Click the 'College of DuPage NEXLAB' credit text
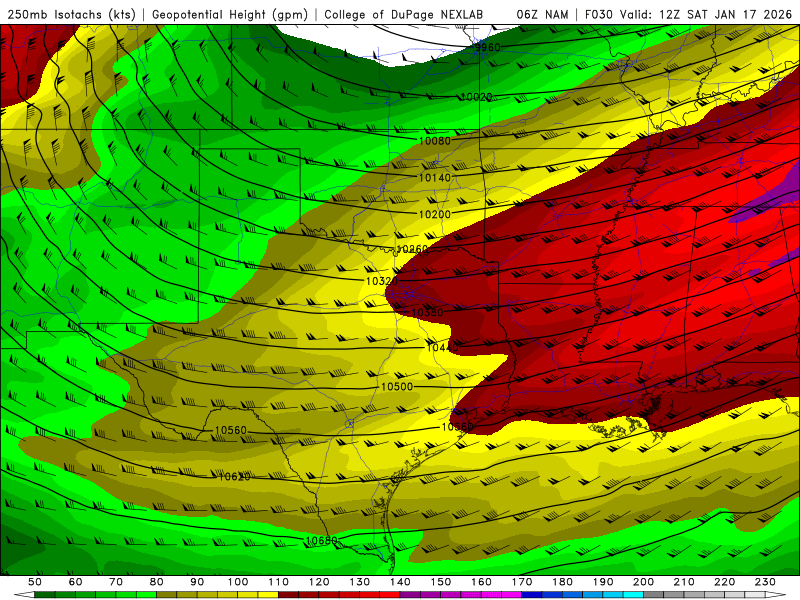The width and height of the screenshot is (800, 600). coord(404,15)
